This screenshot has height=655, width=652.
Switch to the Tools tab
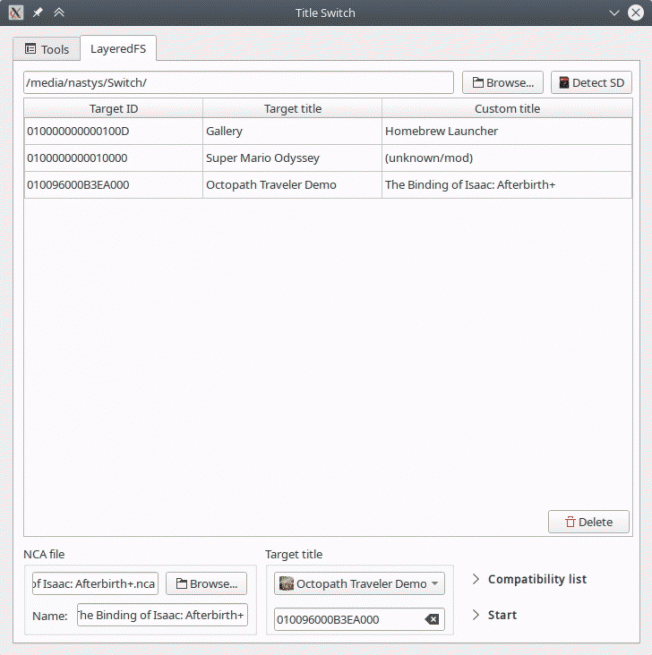click(47, 49)
